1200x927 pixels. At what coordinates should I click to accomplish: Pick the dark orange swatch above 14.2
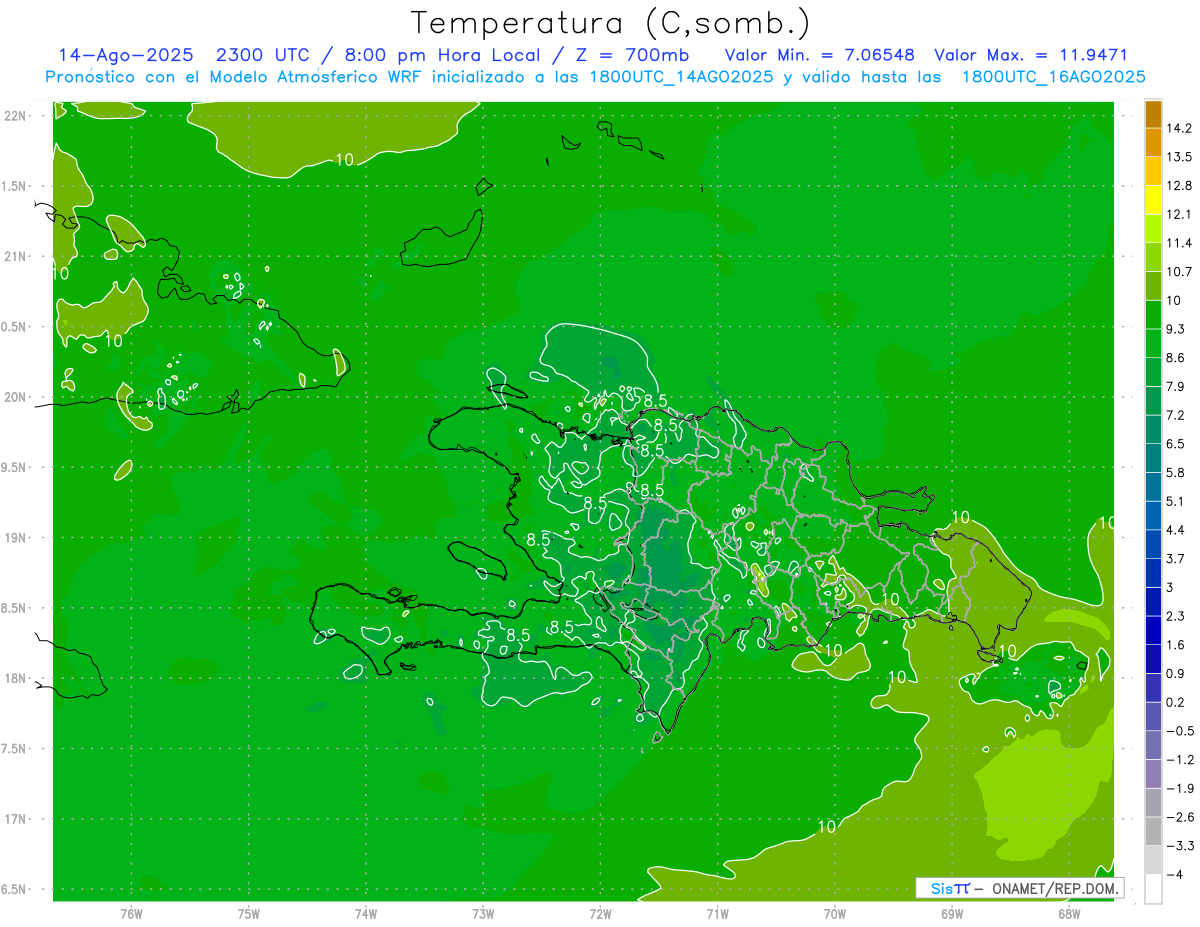[x=1154, y=114]
